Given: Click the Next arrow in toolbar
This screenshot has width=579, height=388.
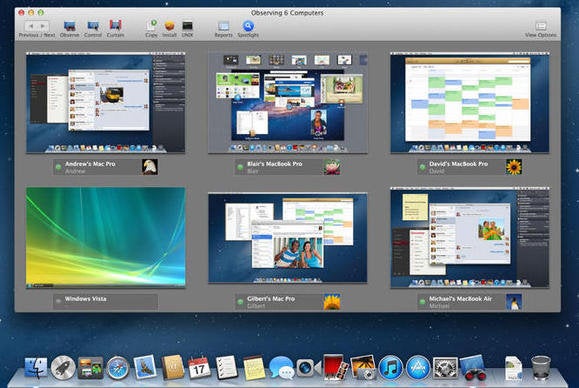Looking at the screenshot, I should pyautogui.click(x=43, y=26).
